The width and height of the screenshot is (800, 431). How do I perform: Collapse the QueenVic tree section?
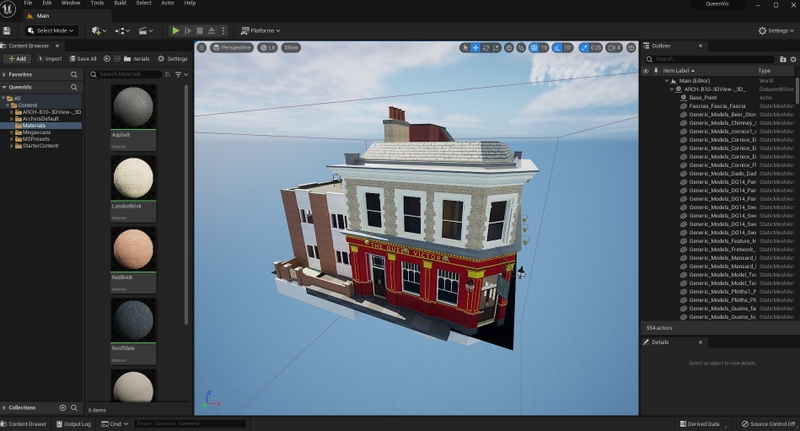click(x=4, y=87)
